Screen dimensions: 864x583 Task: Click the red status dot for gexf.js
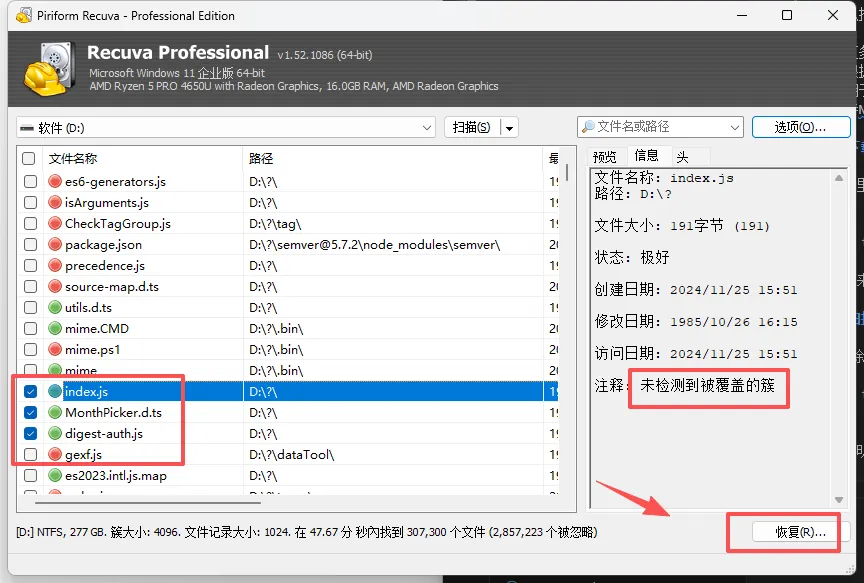(x=55, y=455)
